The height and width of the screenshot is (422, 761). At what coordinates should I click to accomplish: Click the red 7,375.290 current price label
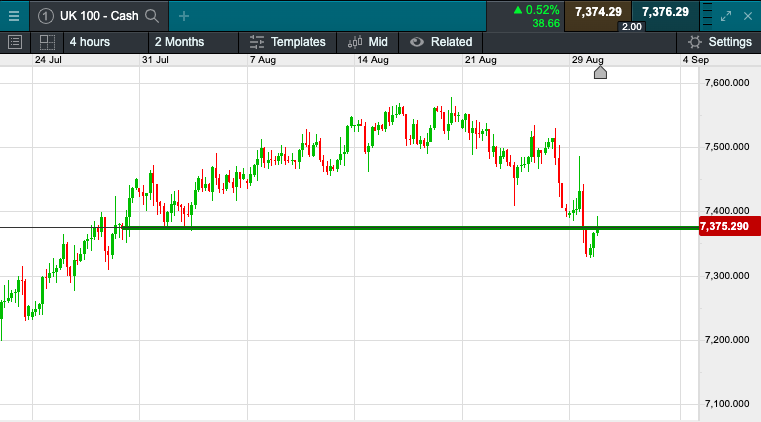click(x=727, y=228)
